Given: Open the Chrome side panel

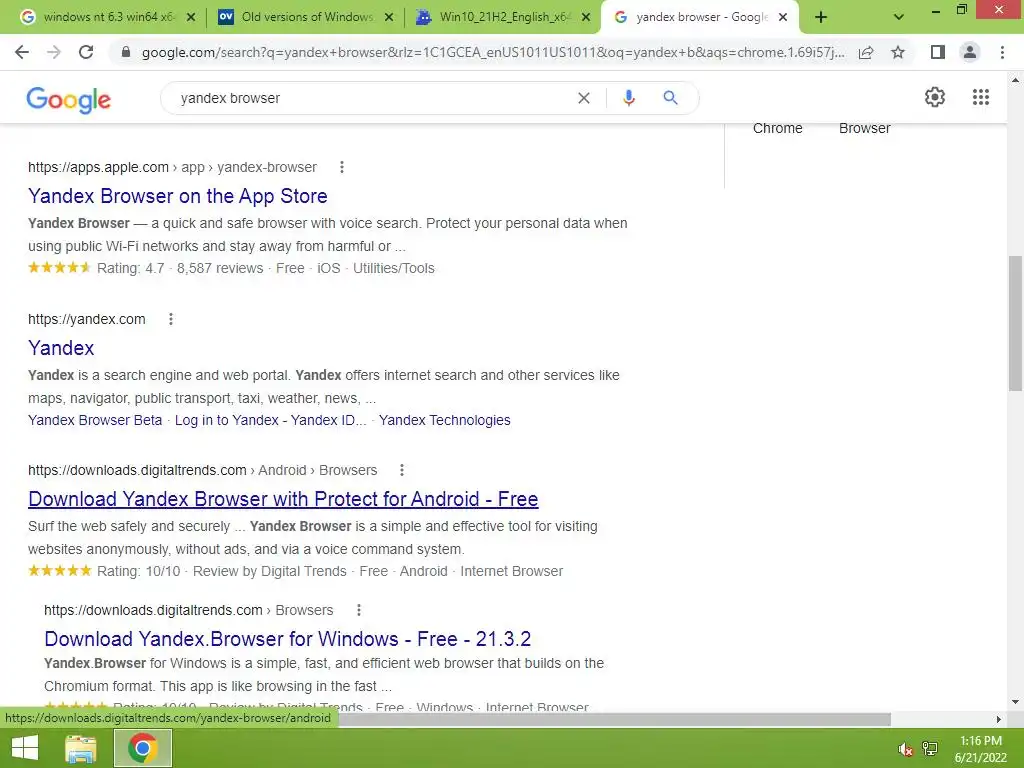Looking at the screenshot, I should 938,52.
